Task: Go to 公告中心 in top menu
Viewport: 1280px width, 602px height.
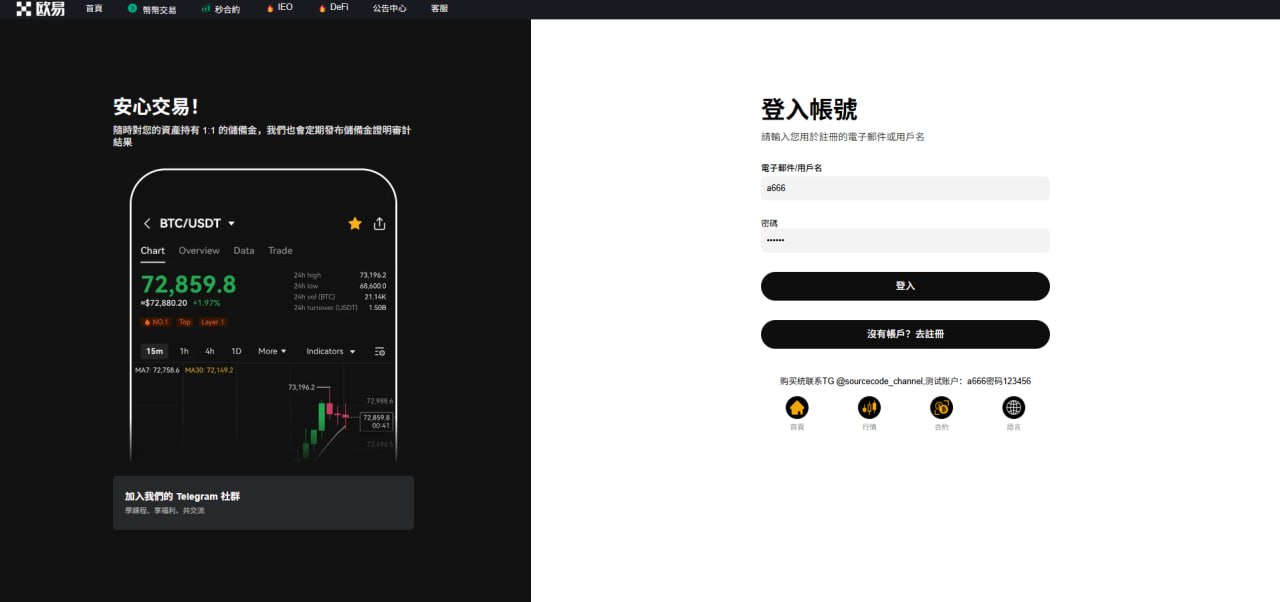Action: tap(389, 8)
